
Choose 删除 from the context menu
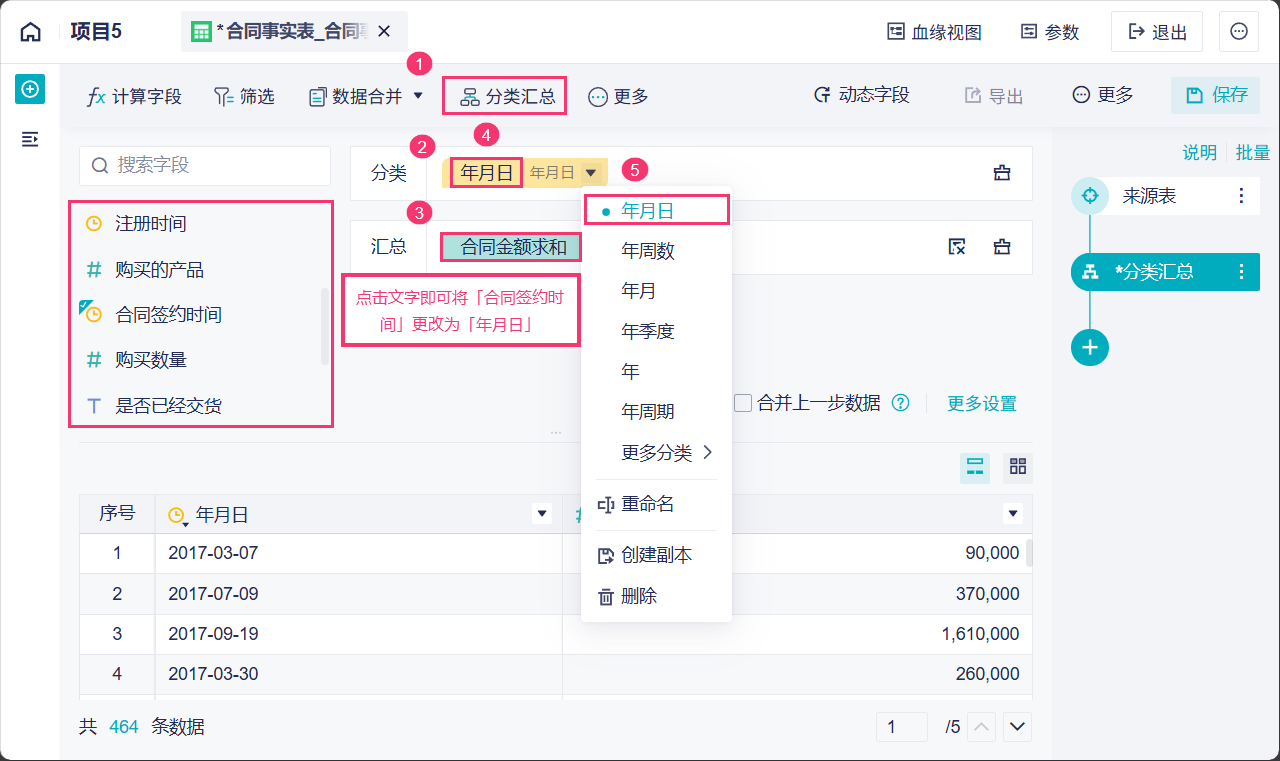[x=639, y=596]
